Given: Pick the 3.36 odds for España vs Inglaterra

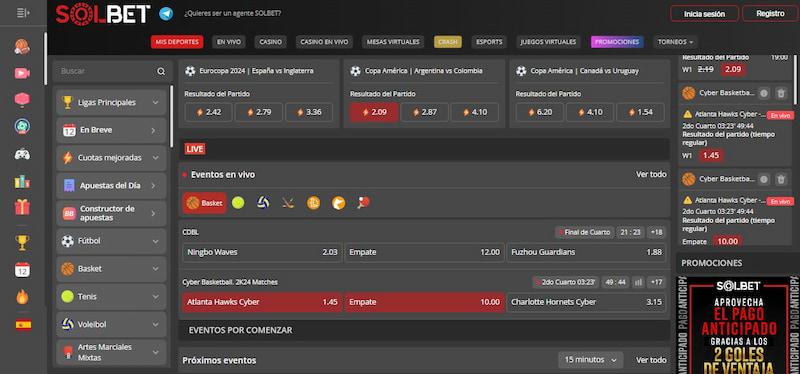Looking at the screenshot, I should 309,112.
